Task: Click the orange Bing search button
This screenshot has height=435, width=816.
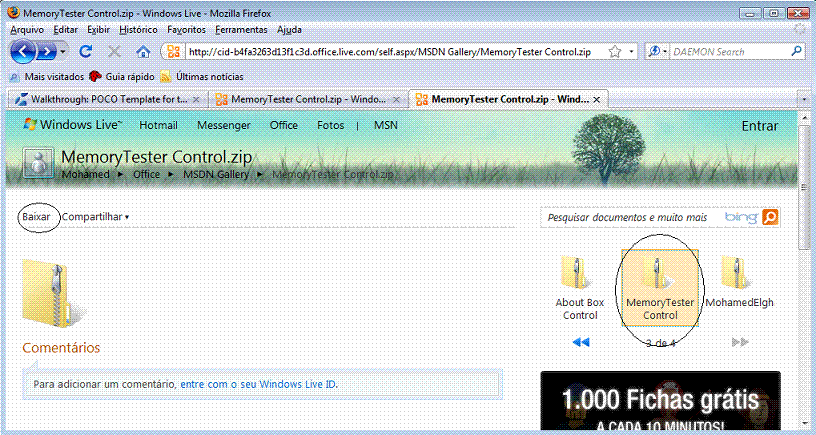Action: 771,217
